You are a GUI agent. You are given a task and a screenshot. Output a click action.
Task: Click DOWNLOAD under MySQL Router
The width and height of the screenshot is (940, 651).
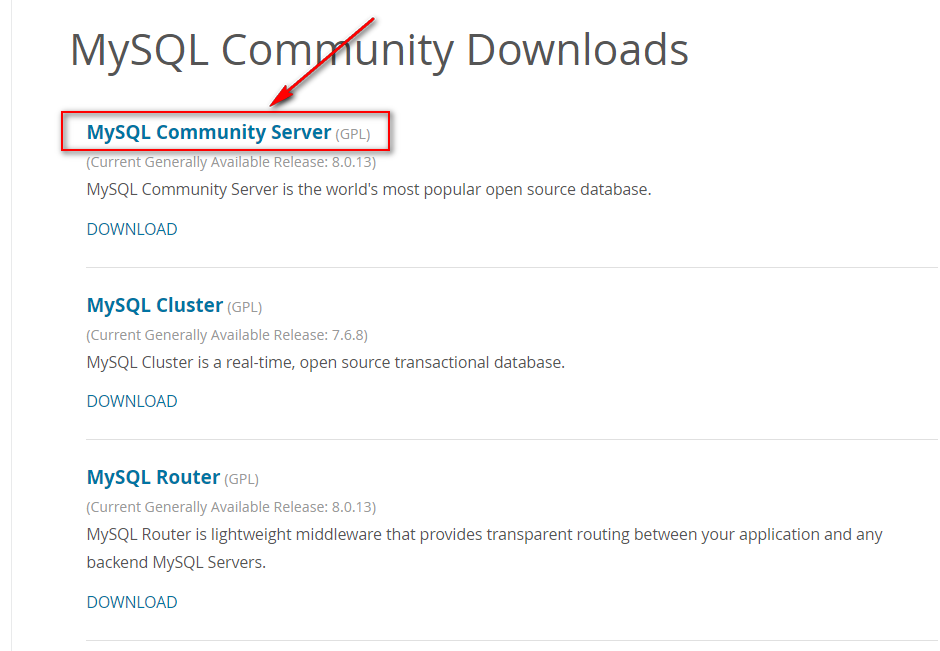[132, 602]
